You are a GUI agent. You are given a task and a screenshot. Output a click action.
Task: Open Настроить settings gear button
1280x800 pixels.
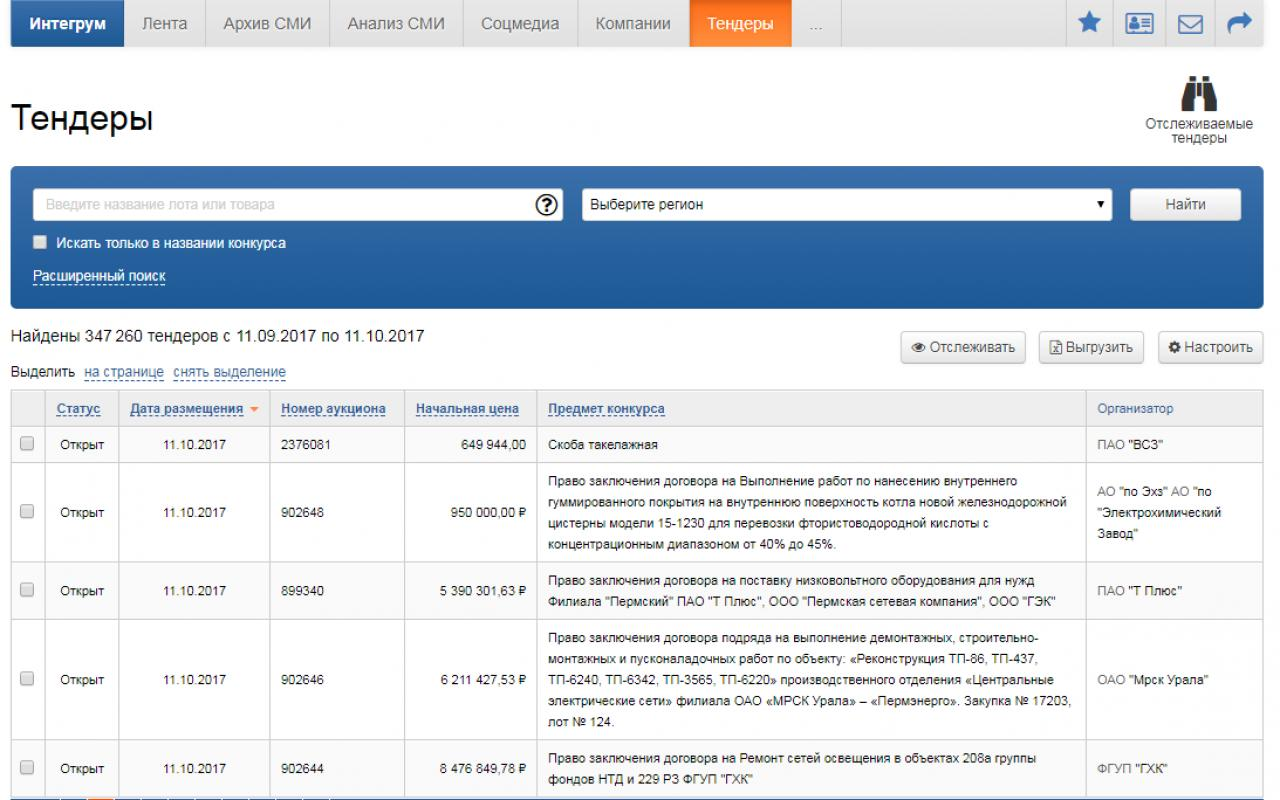click(1210, 348)
